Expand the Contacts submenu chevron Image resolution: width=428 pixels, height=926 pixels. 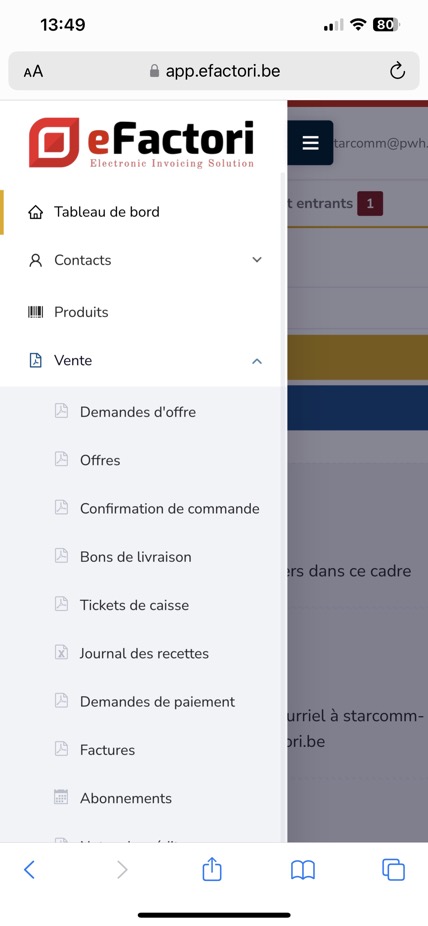(x=257, y=260)
